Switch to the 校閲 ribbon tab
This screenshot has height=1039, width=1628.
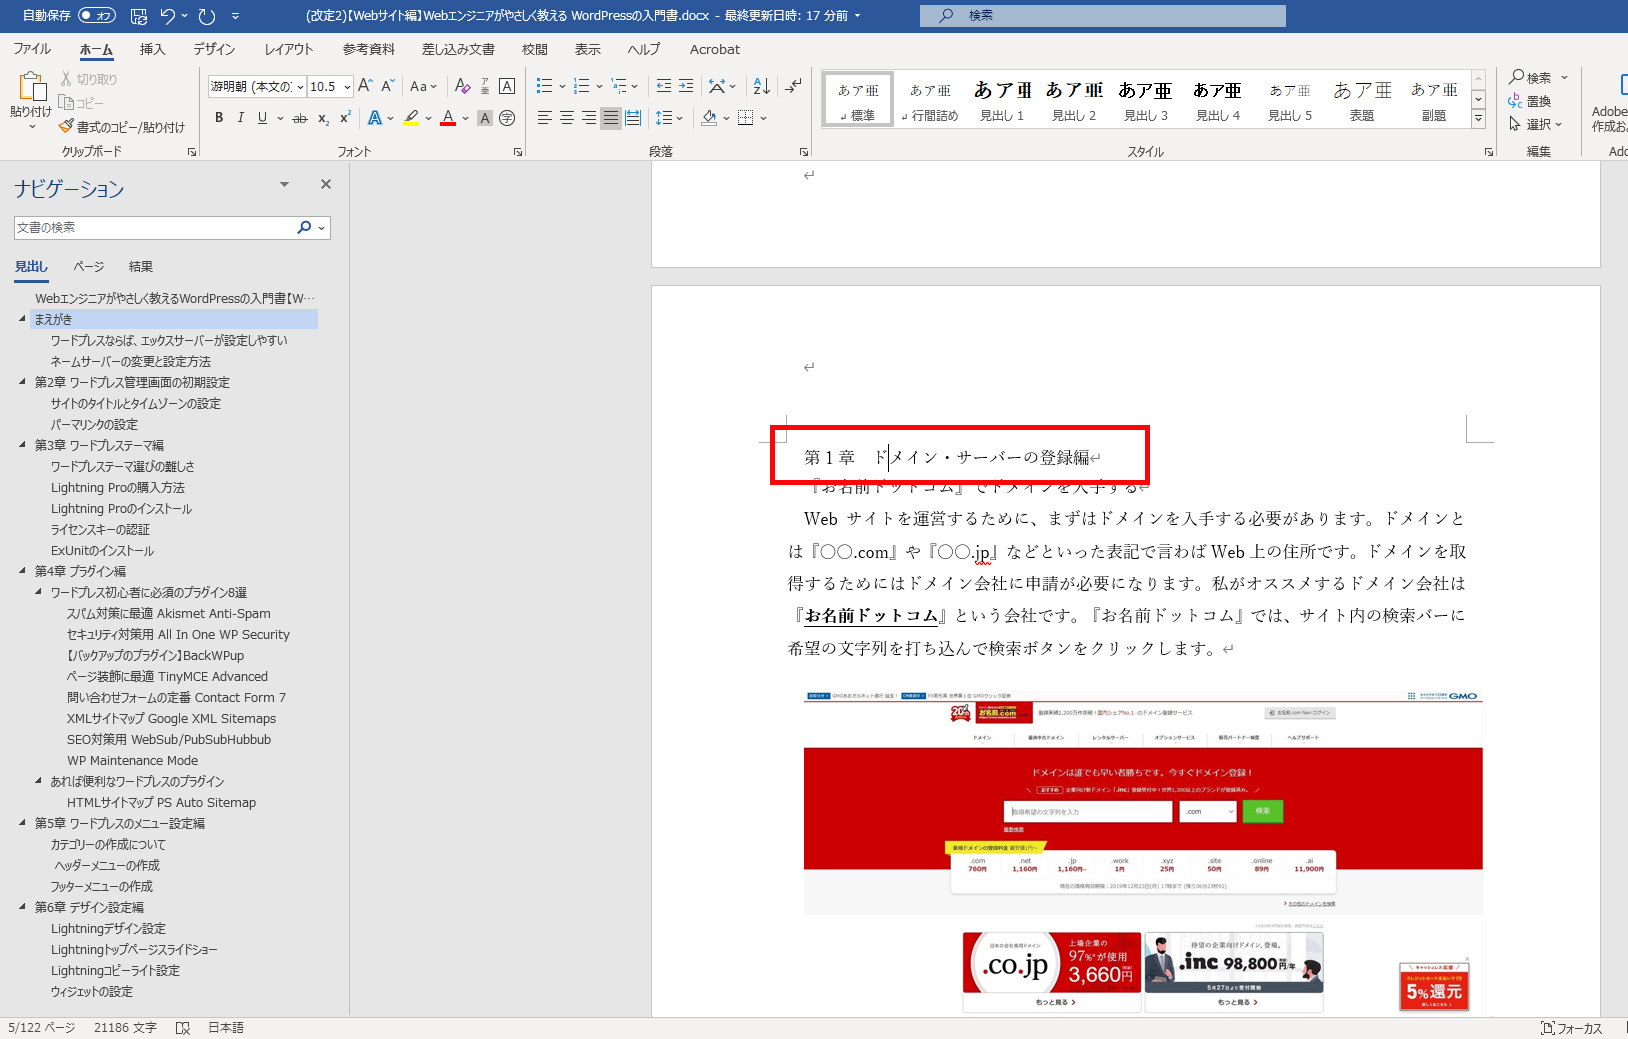pos(535,49)
